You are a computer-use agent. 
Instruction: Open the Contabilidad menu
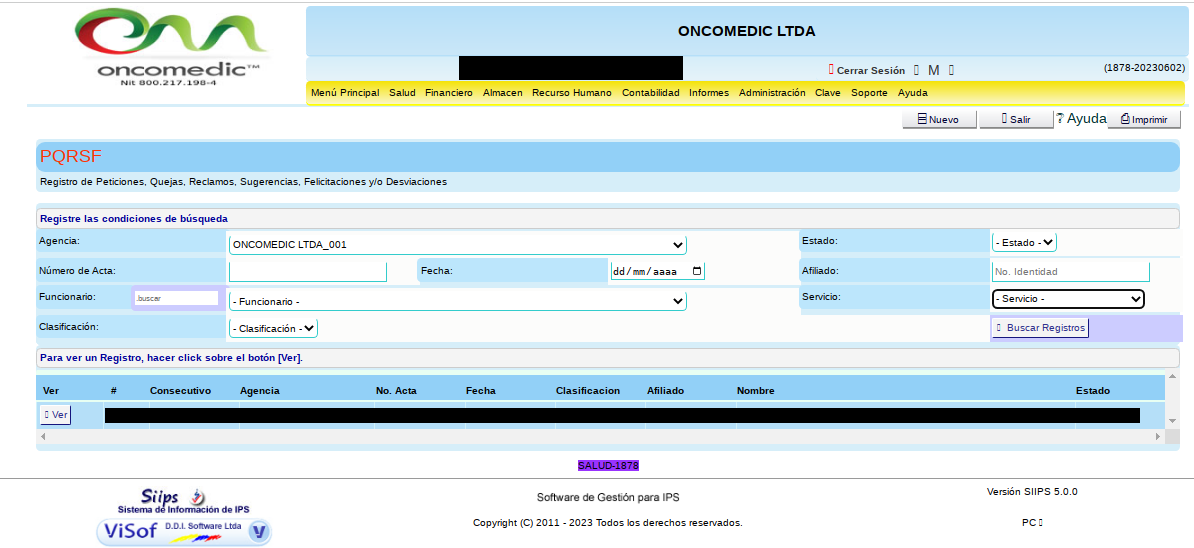click(x=650, y=93)
